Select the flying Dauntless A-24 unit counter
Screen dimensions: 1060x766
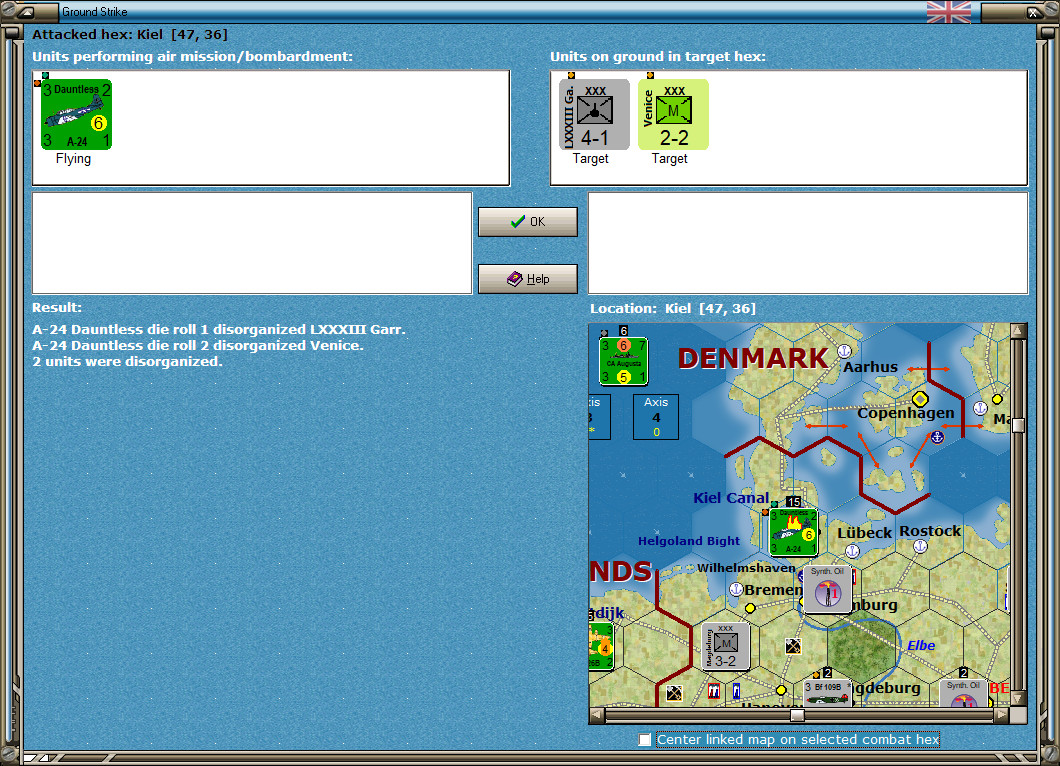click(76, 114)
